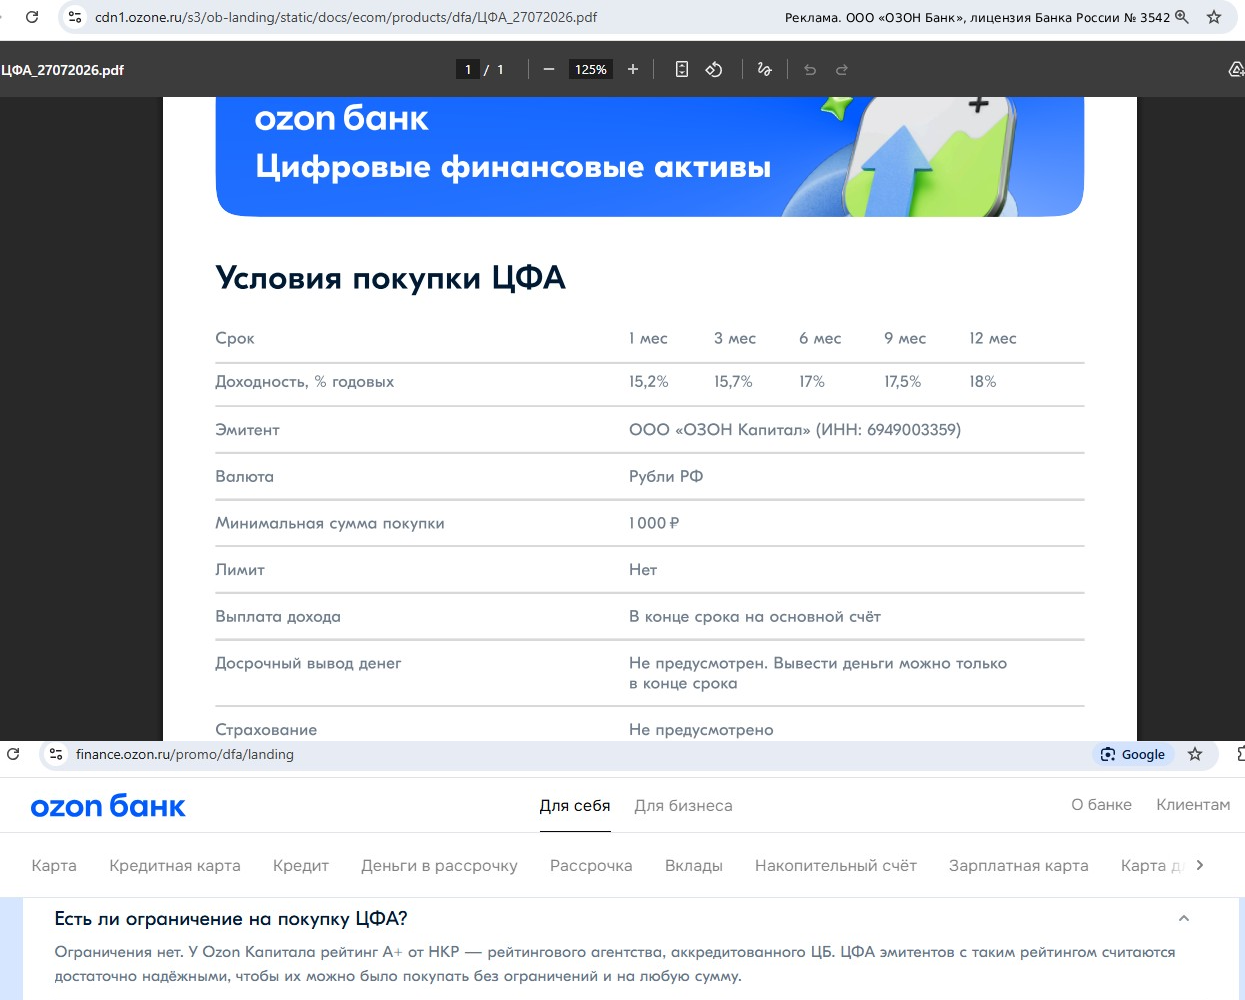The image size is (1245, 1000).
Task: Reload the finance.ozon.ru landing page
Action: coord(13,754)
